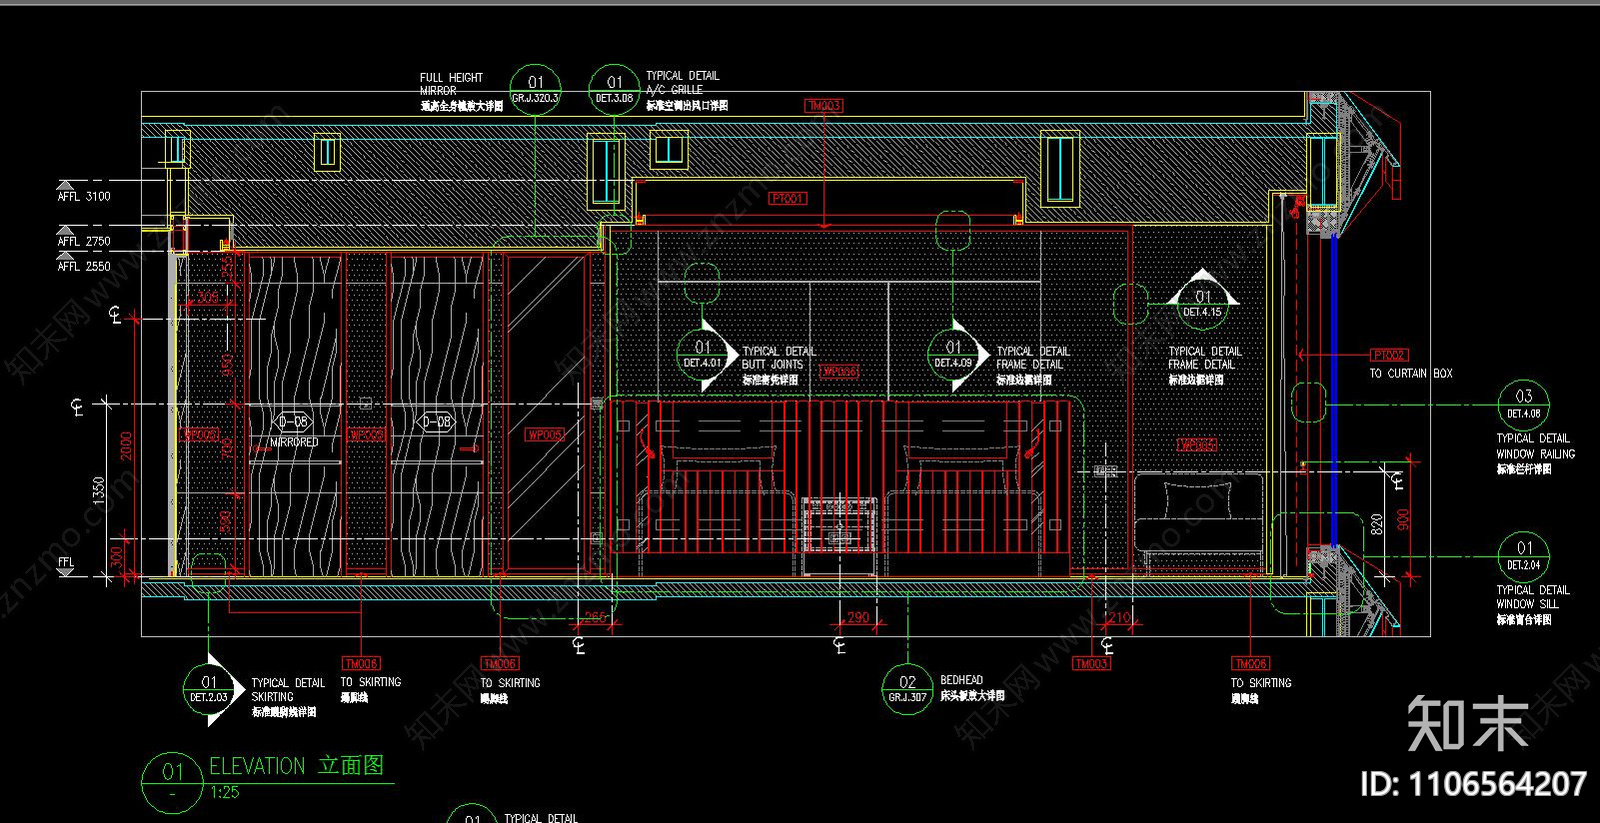Click the 'ID: 1106564207' text
1600x823 pixels.
coord(1473,784)
